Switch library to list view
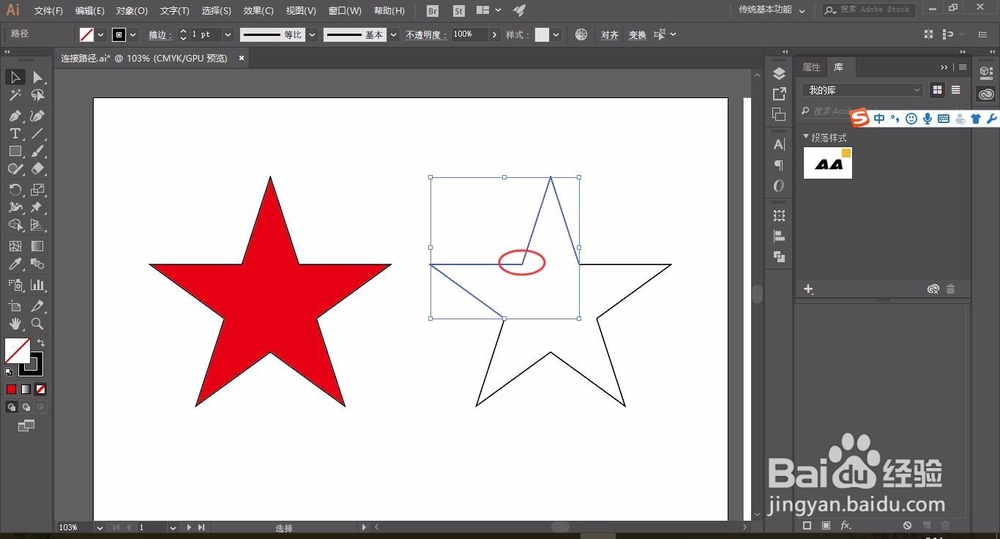 (955, 90)
